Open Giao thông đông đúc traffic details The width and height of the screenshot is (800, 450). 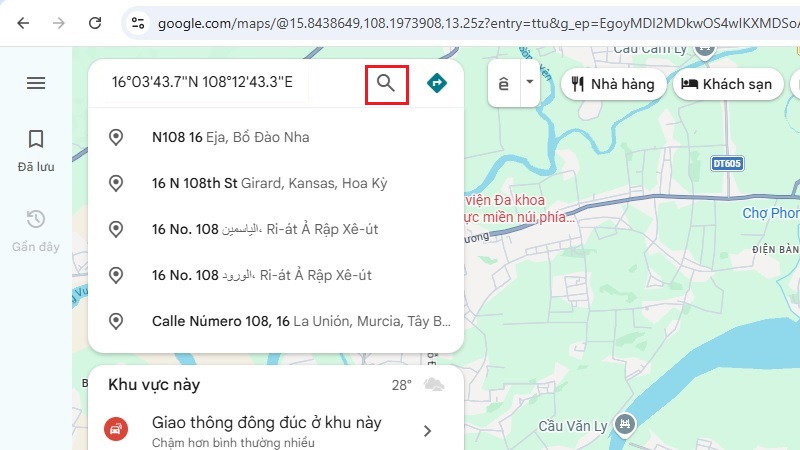point(276,430)
